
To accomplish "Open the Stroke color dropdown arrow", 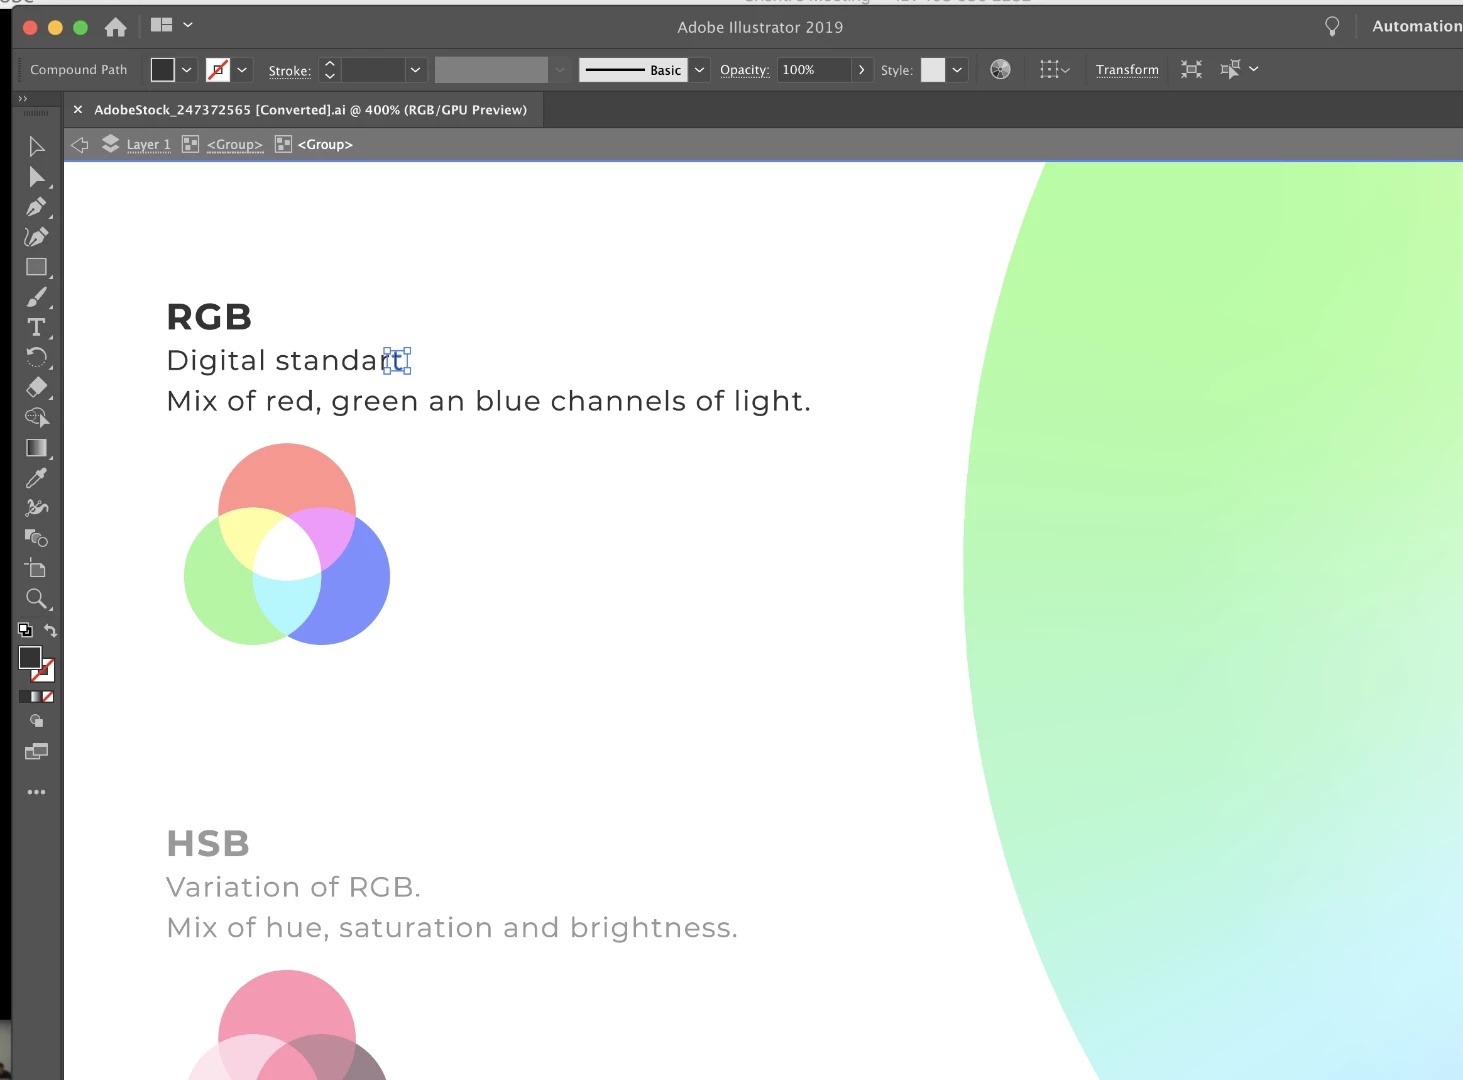I will [x=242, y=70].
